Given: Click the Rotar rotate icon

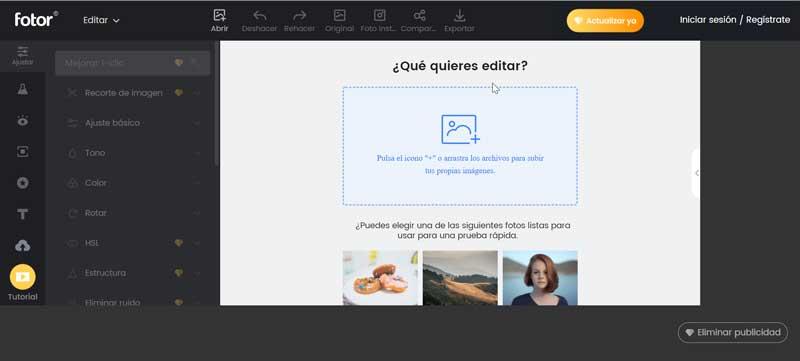Looking at the screenshot, I should pyautogui.click(x=72, y=213).
